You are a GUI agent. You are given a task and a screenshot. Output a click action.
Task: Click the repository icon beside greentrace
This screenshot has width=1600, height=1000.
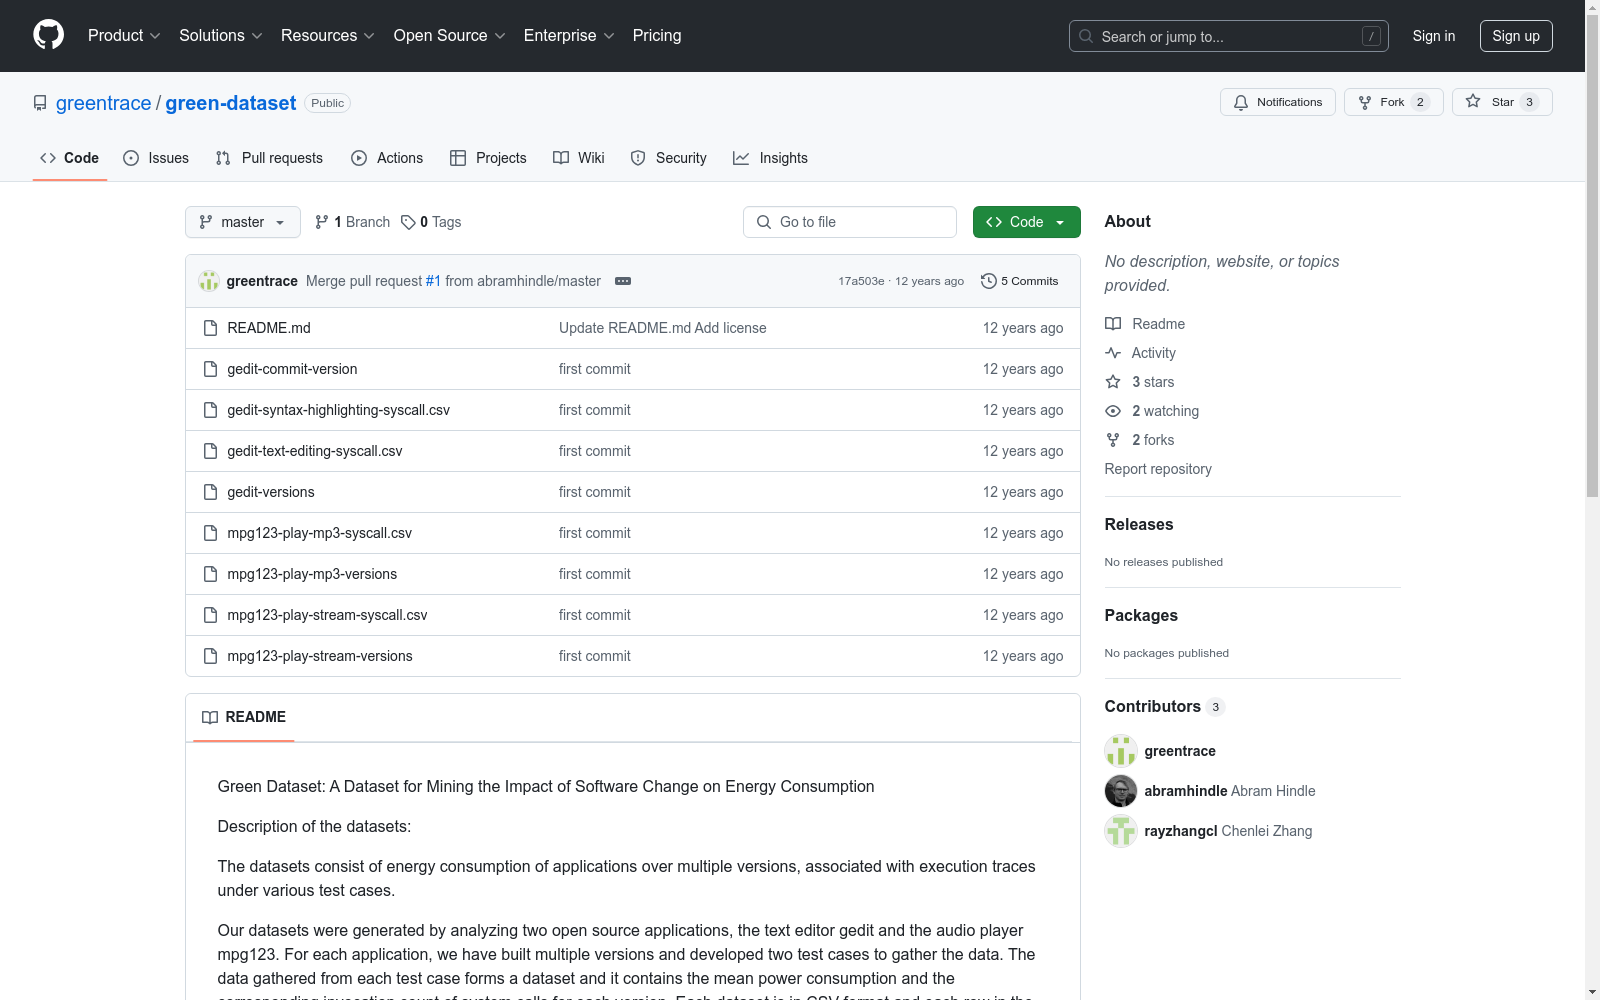(40, 103)
